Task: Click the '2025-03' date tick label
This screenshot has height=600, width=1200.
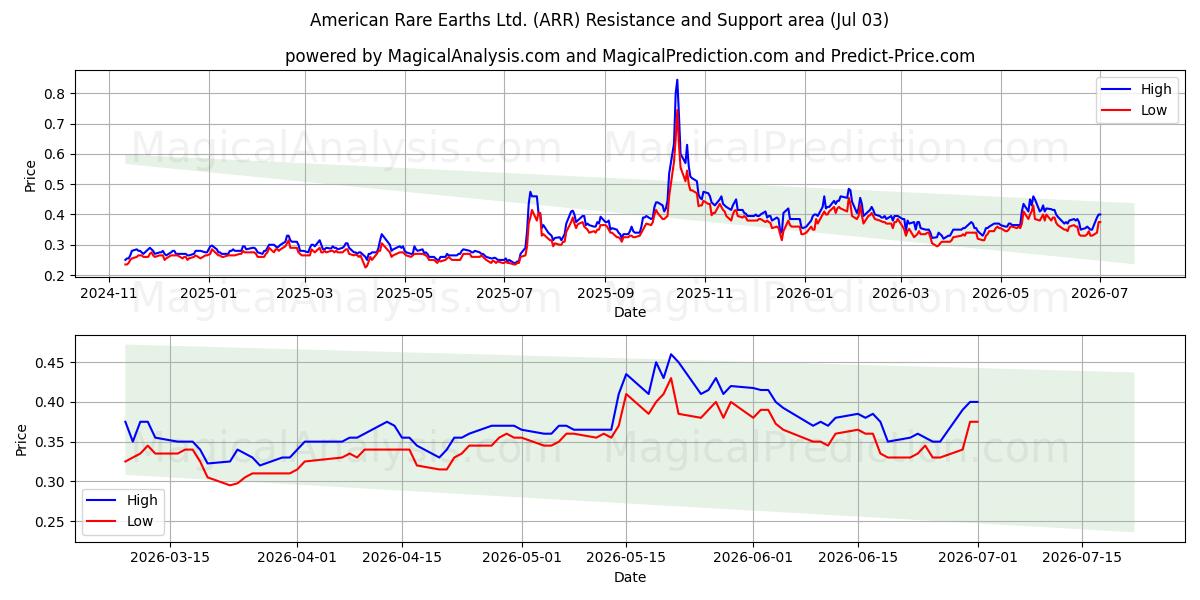Action: click(304, 293)
